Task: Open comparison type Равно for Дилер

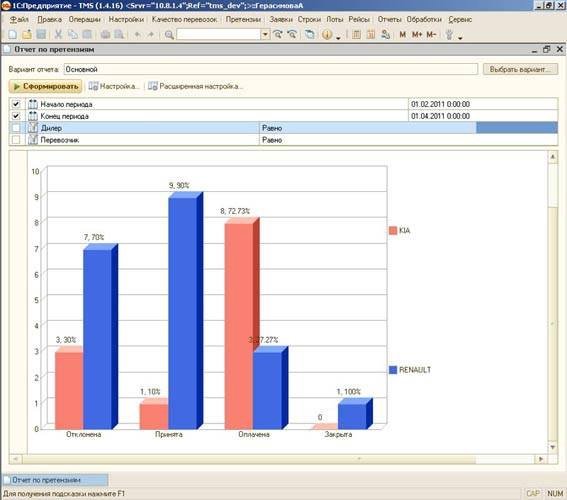Action: (367, 128)
